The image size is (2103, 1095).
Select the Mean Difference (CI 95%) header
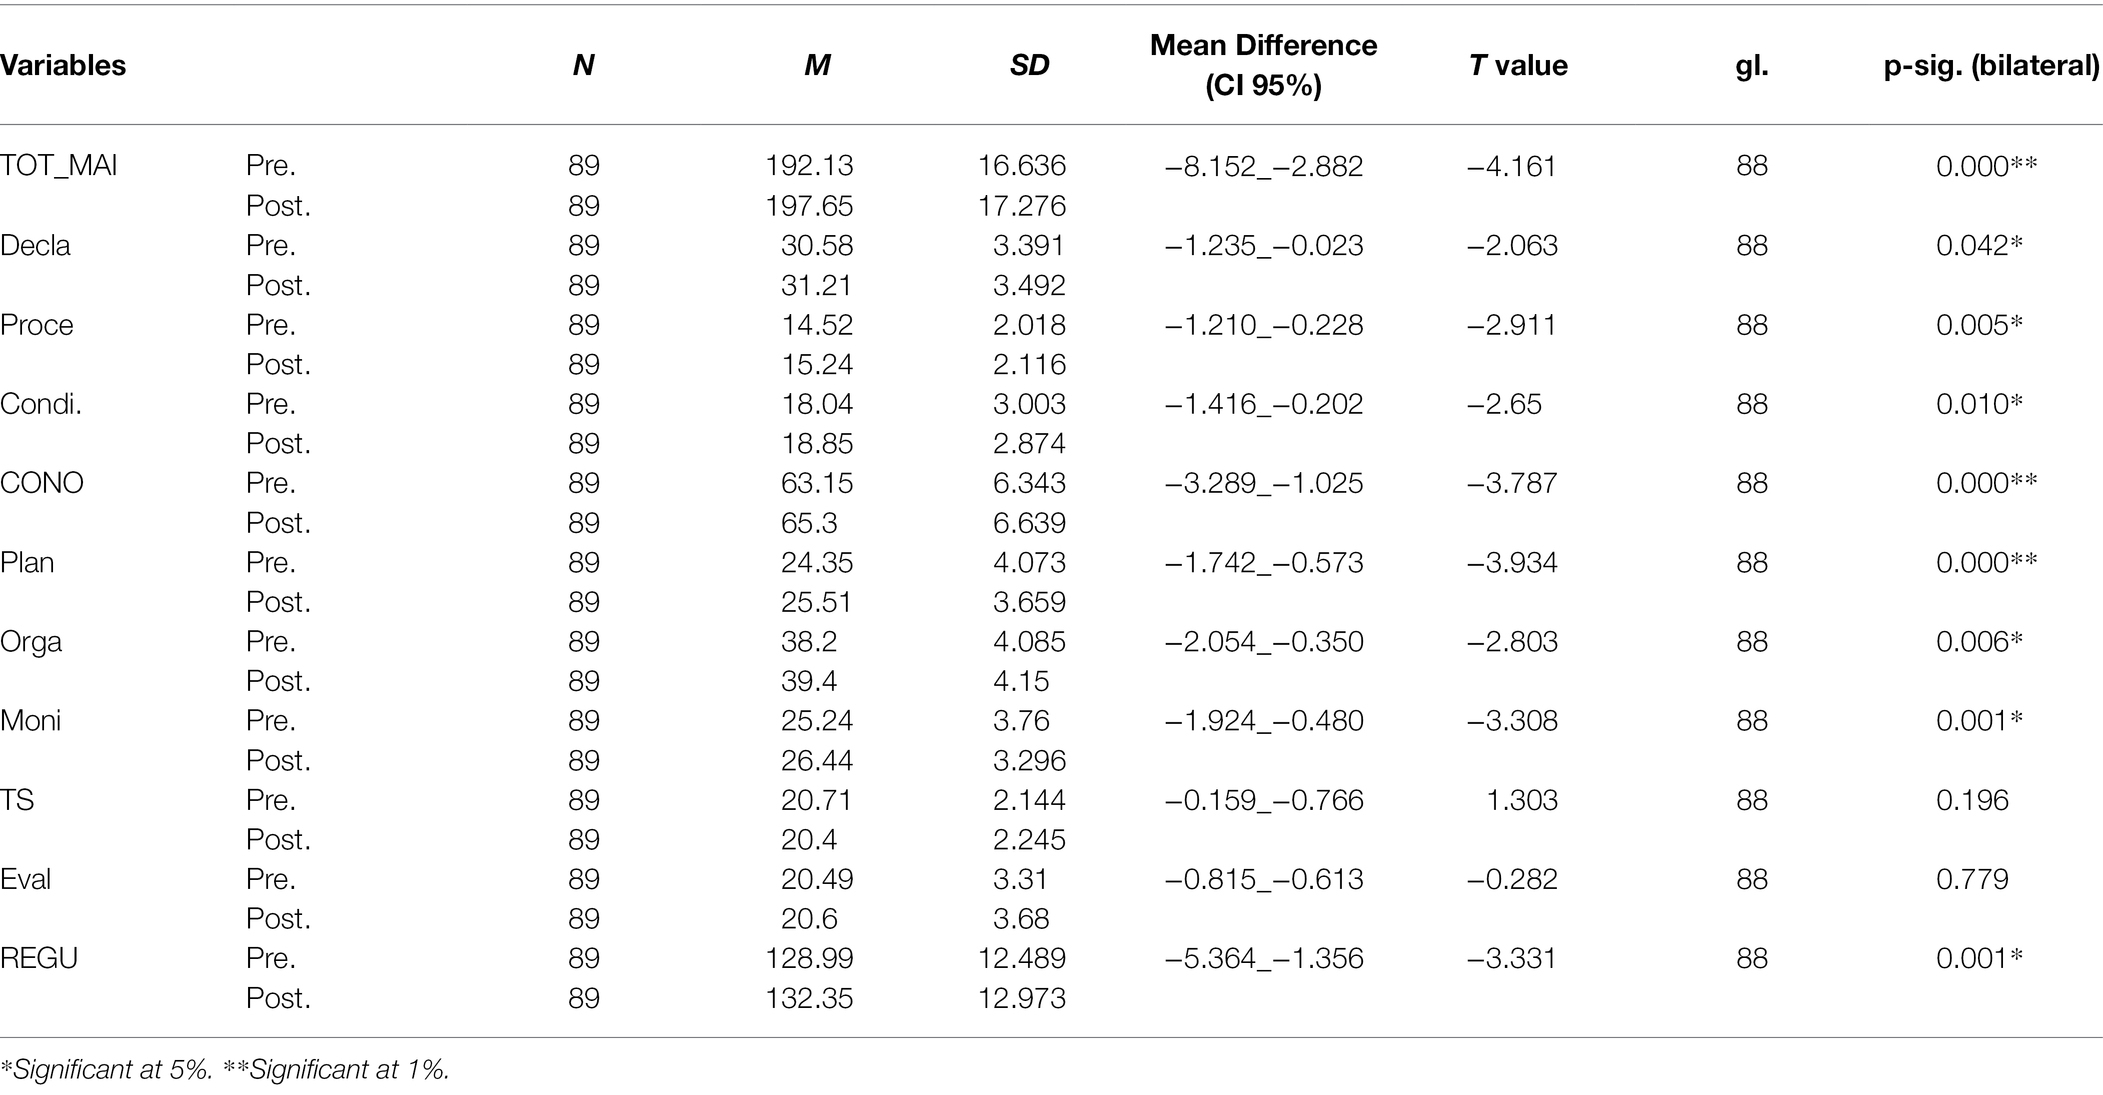[1263, 66]
